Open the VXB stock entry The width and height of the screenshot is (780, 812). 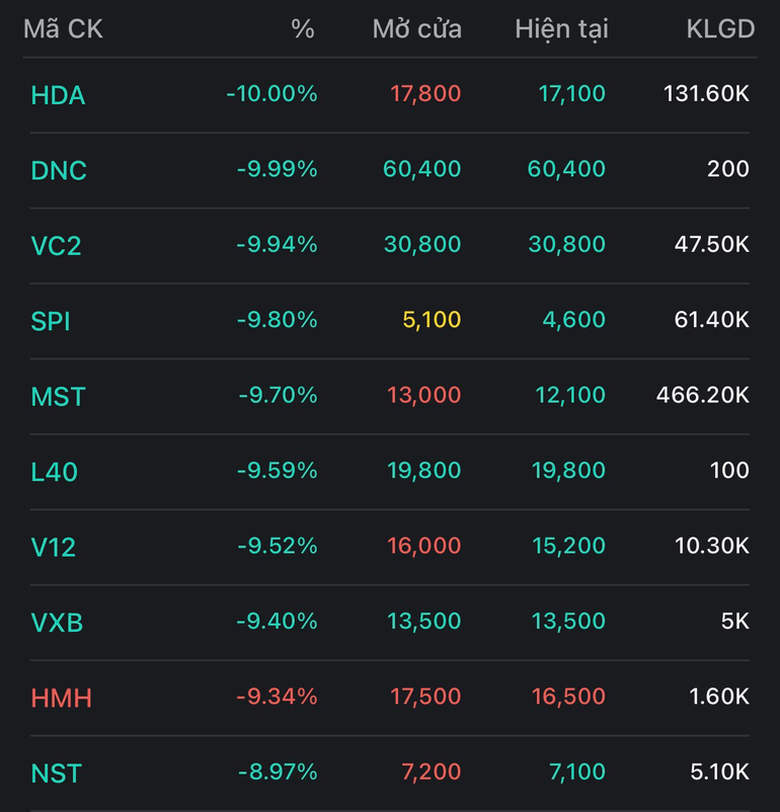click(x=57, y=622)
